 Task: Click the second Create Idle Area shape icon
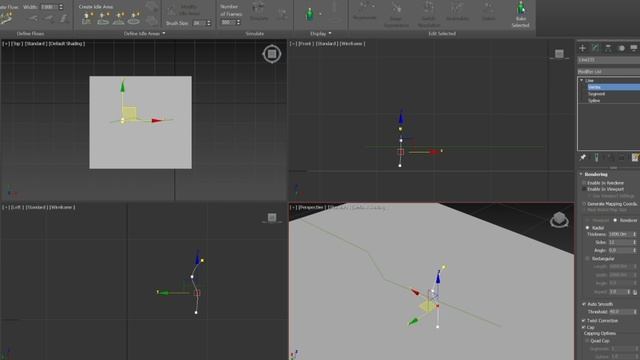tap(103, 19)
